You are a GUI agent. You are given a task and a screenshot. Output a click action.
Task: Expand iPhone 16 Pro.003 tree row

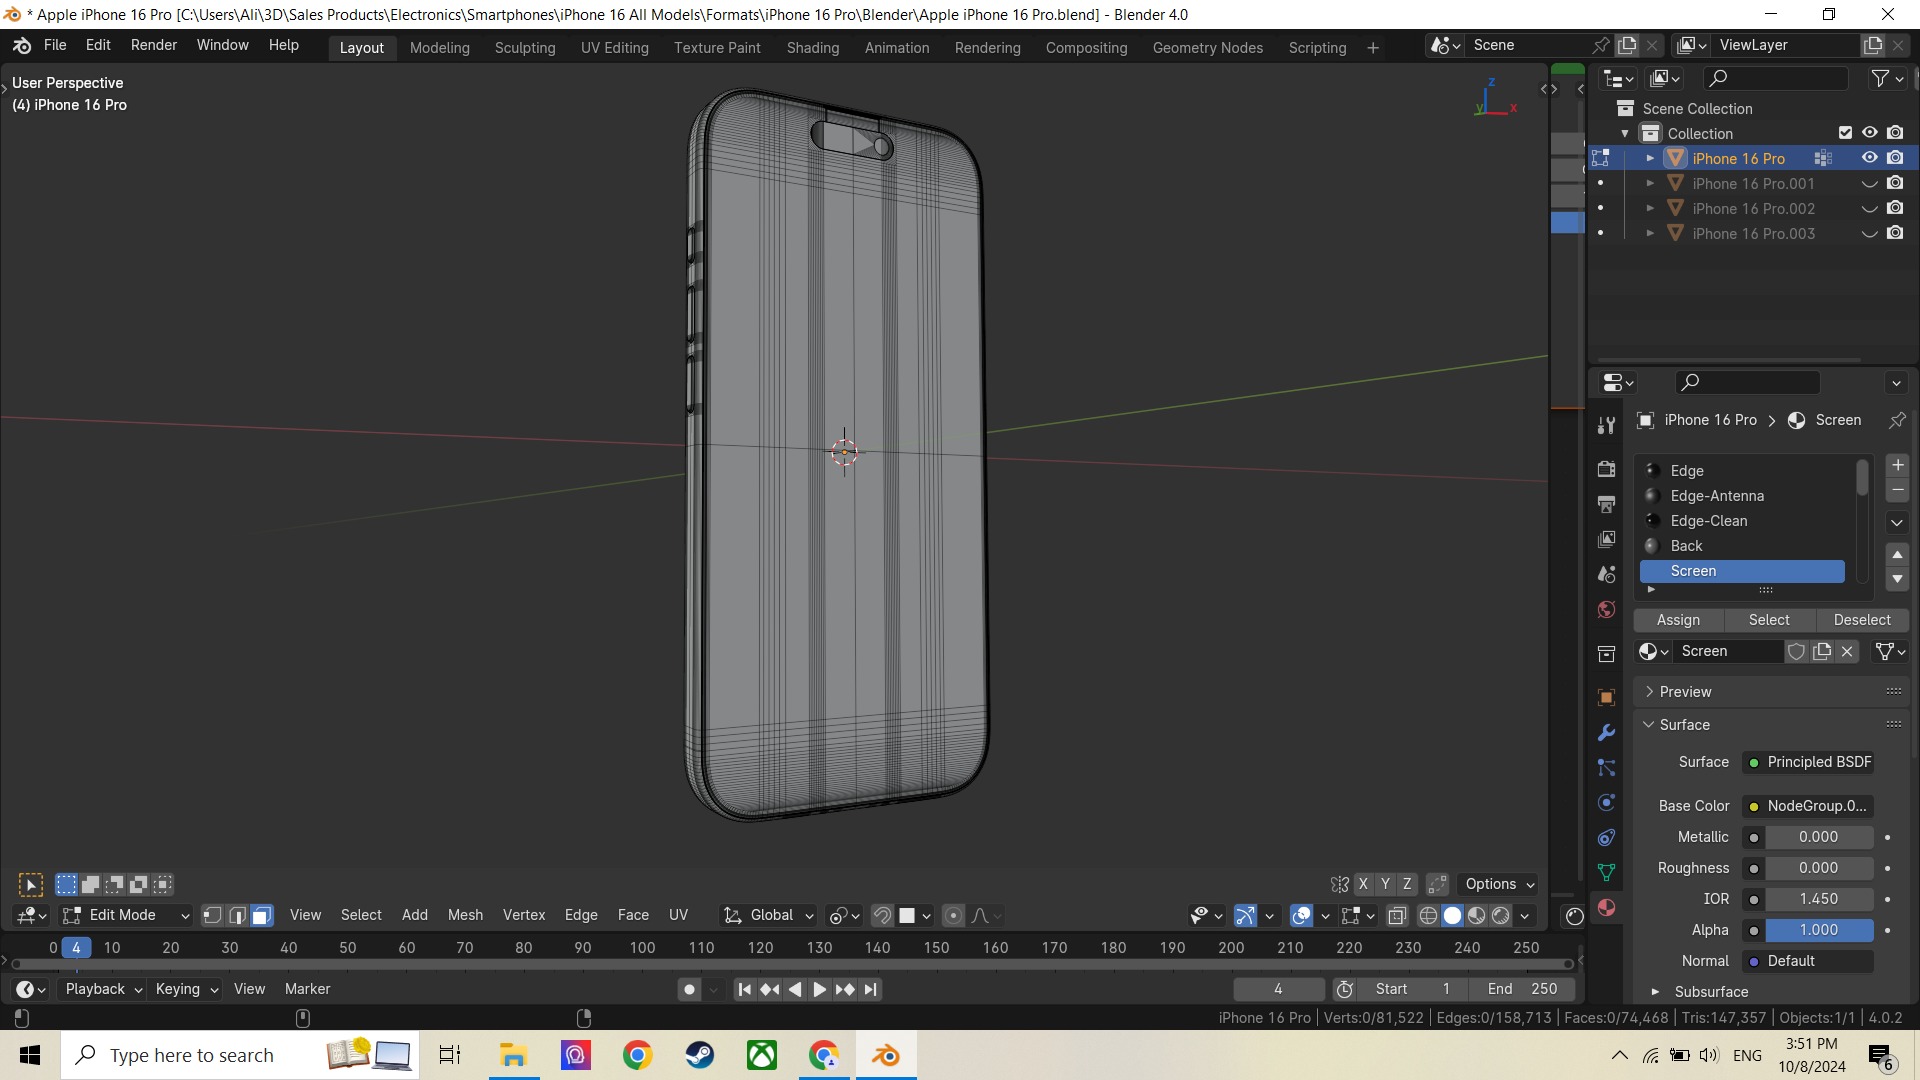pos(1650,233)
